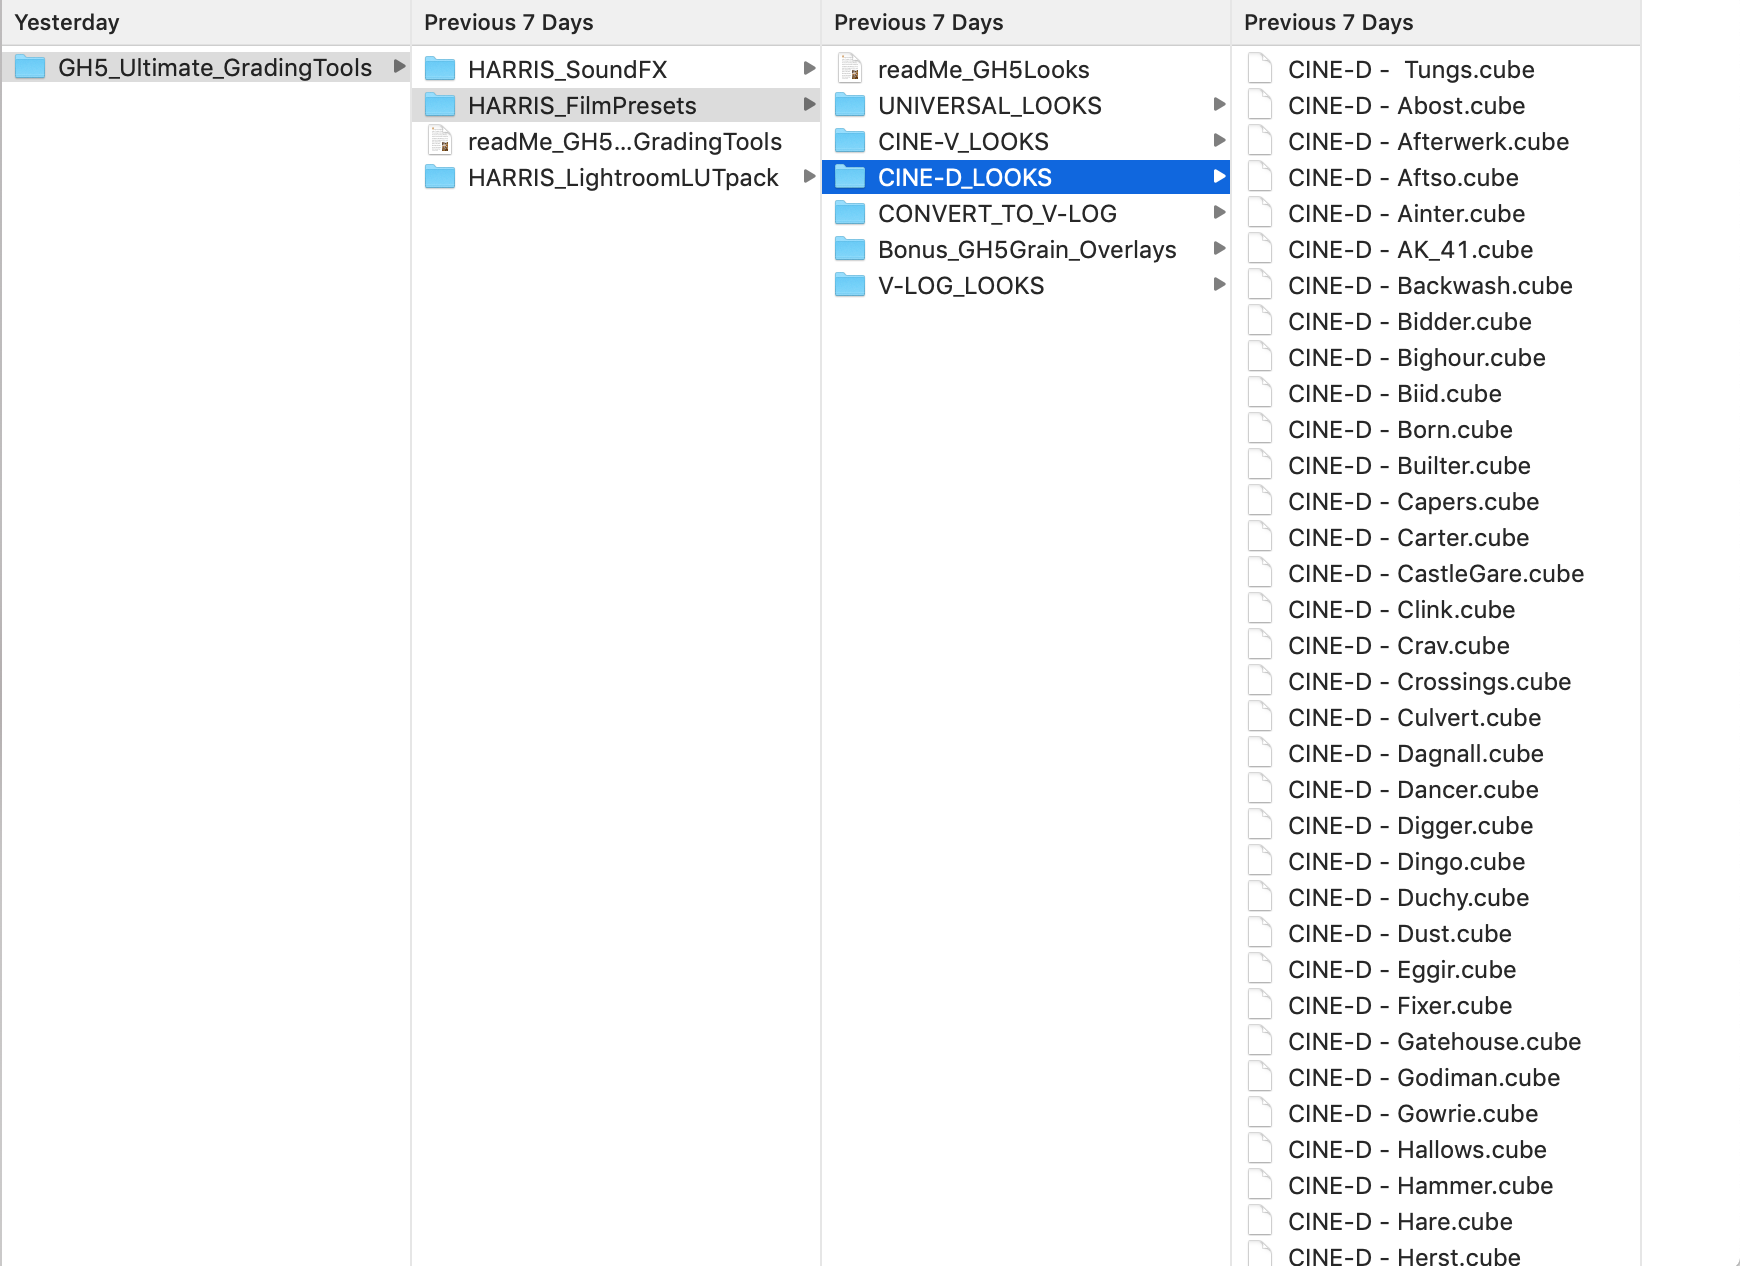The height and width of the screenshot is (1266, 1740).
Task: Click the UNIVERSAL_LOOKS folder icon
Action: pos(850,105)
